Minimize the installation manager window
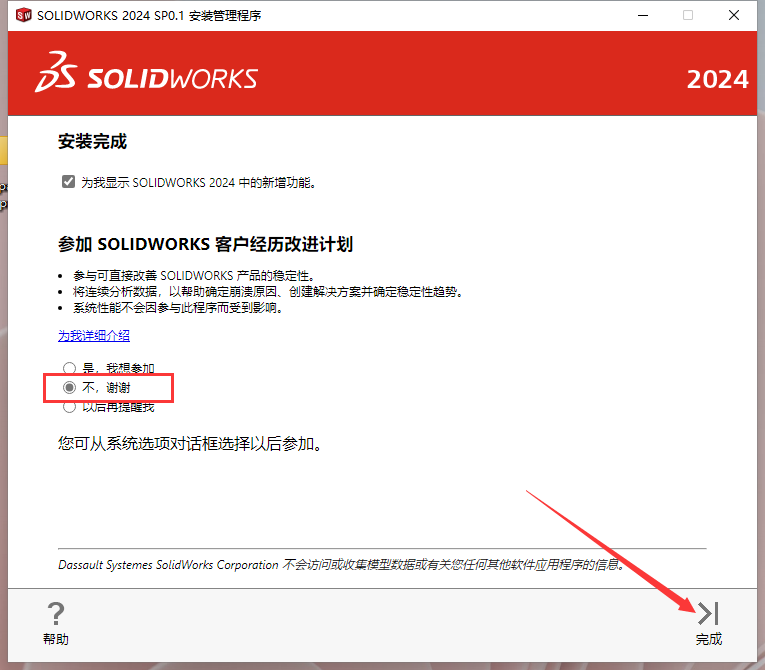This screenshot has height=670, width=765. click(x=638, y=15)
